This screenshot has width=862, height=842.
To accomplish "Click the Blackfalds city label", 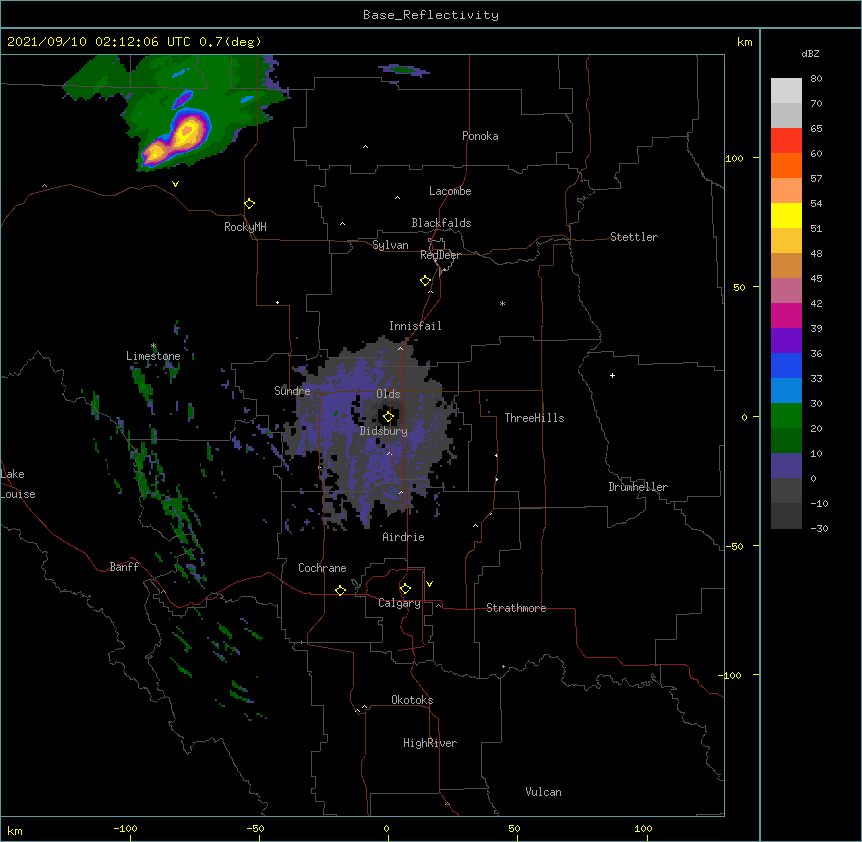I will [x=441, y=223].
